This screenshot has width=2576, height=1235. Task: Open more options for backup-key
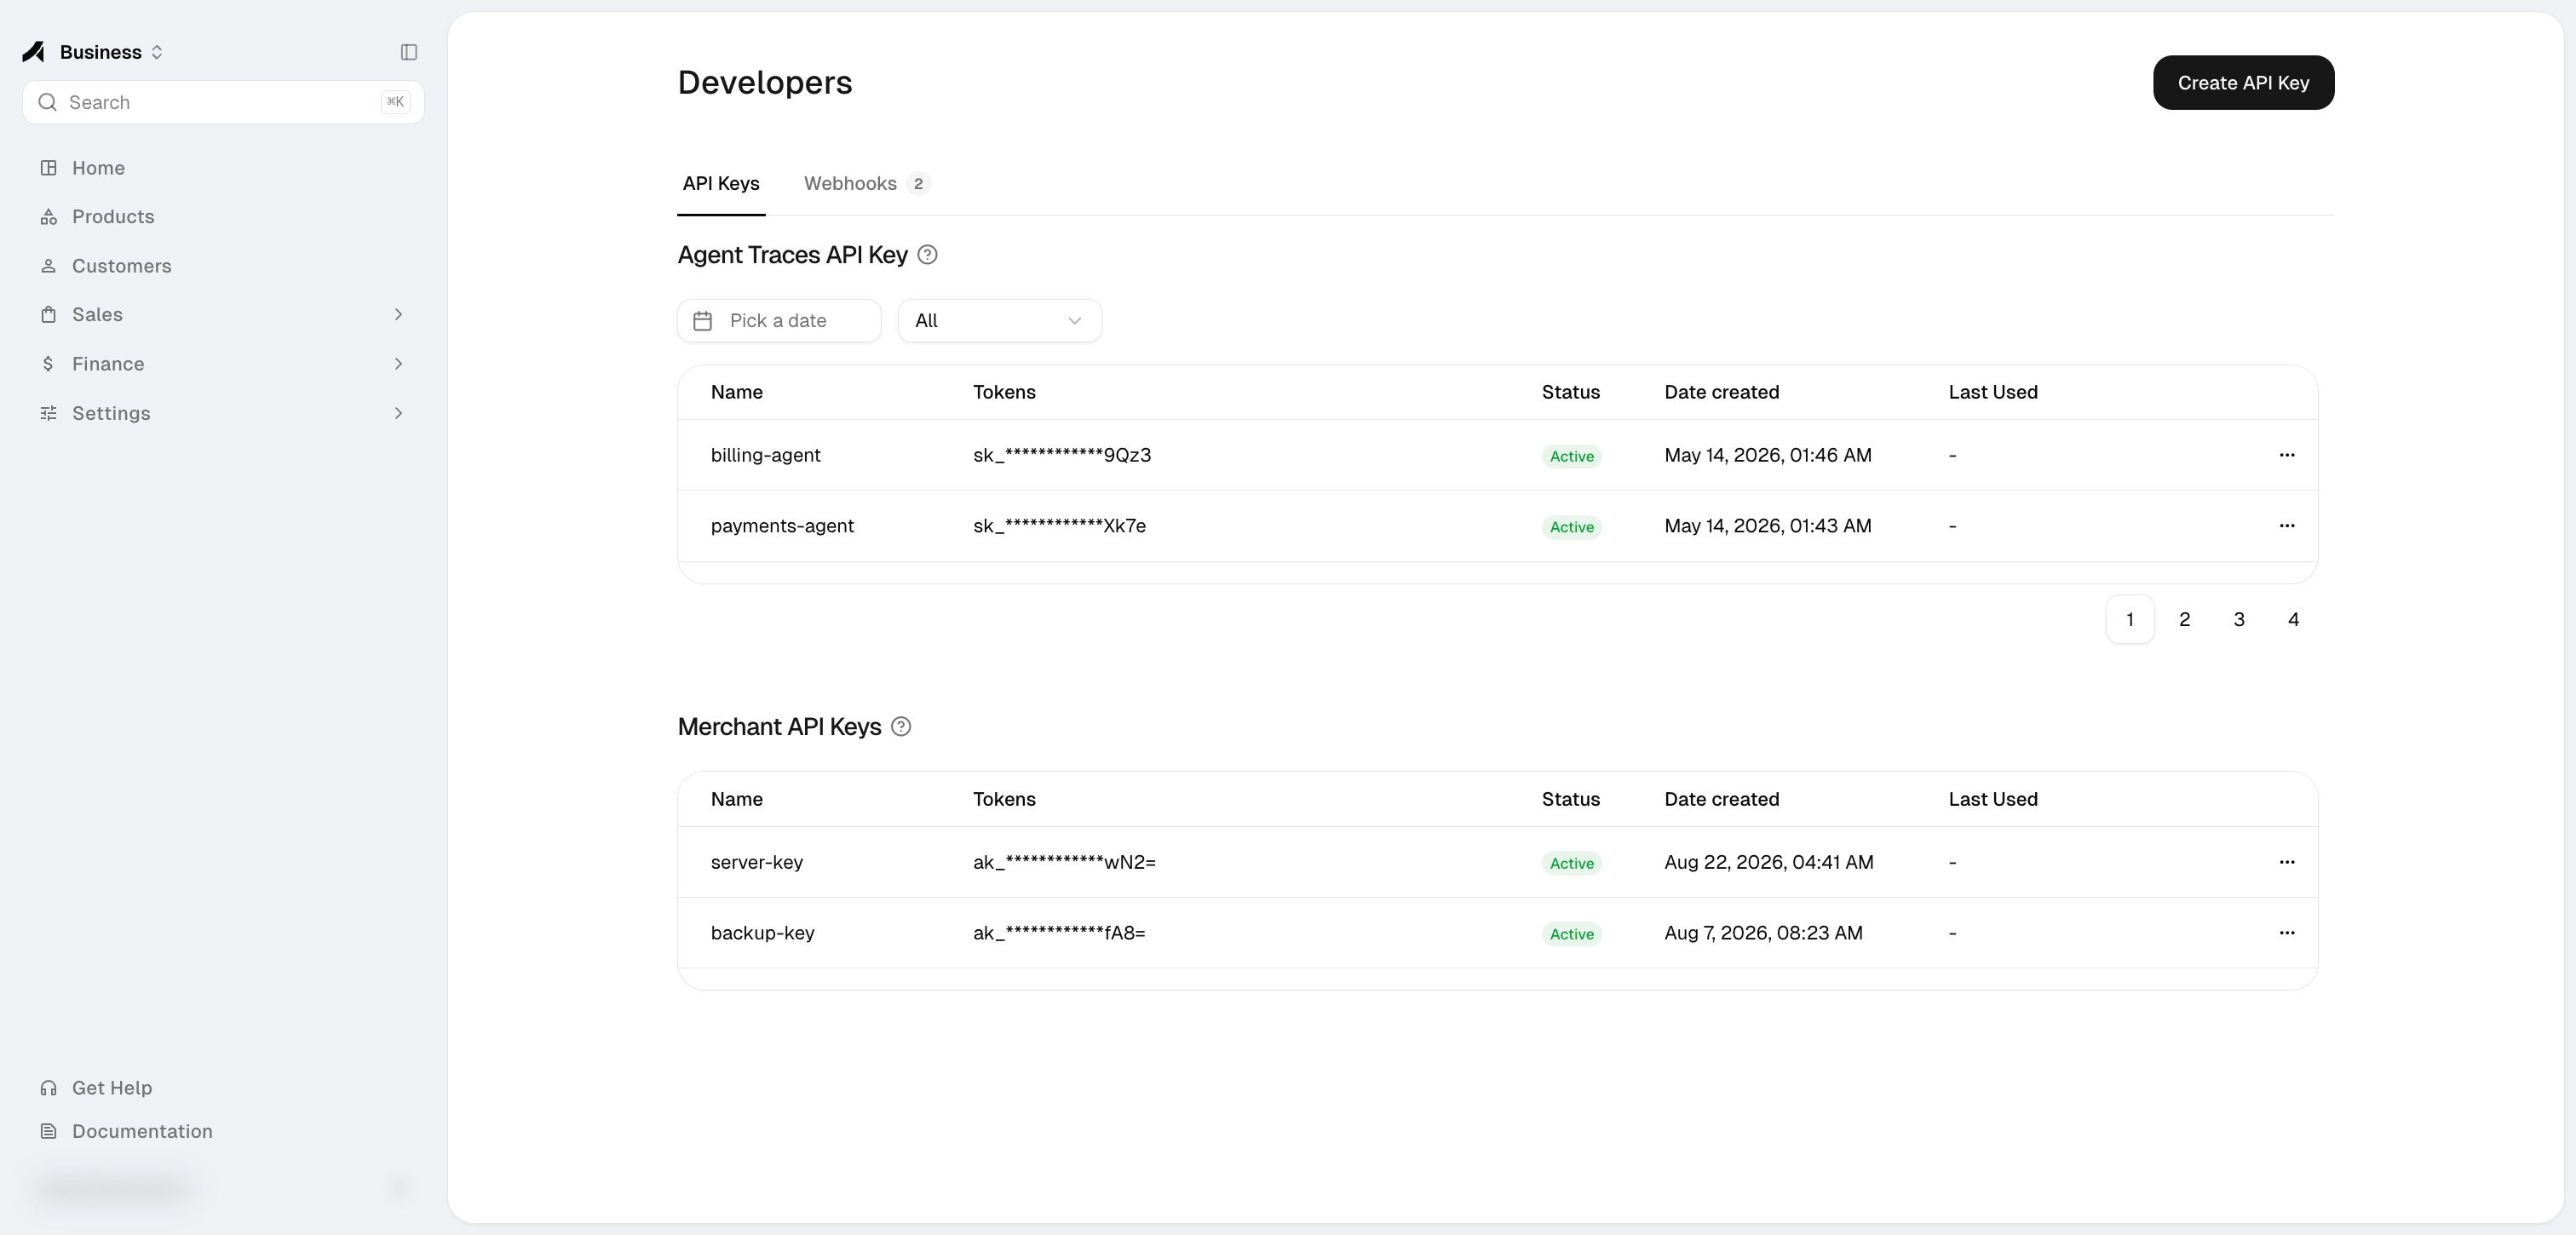tap(2287, 933)
